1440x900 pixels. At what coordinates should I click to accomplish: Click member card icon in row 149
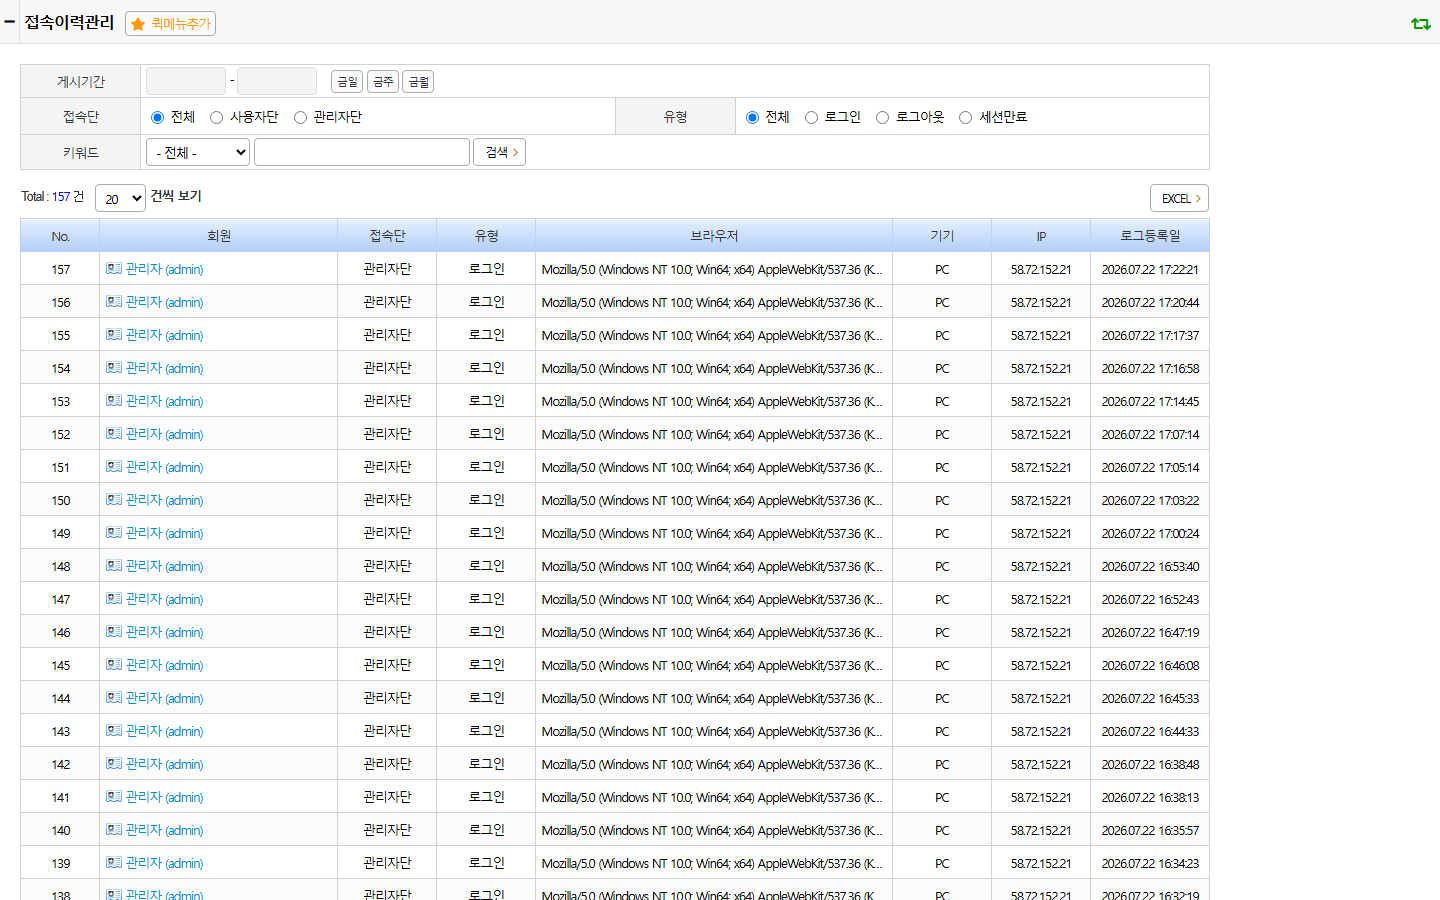[x=114, y=532]
